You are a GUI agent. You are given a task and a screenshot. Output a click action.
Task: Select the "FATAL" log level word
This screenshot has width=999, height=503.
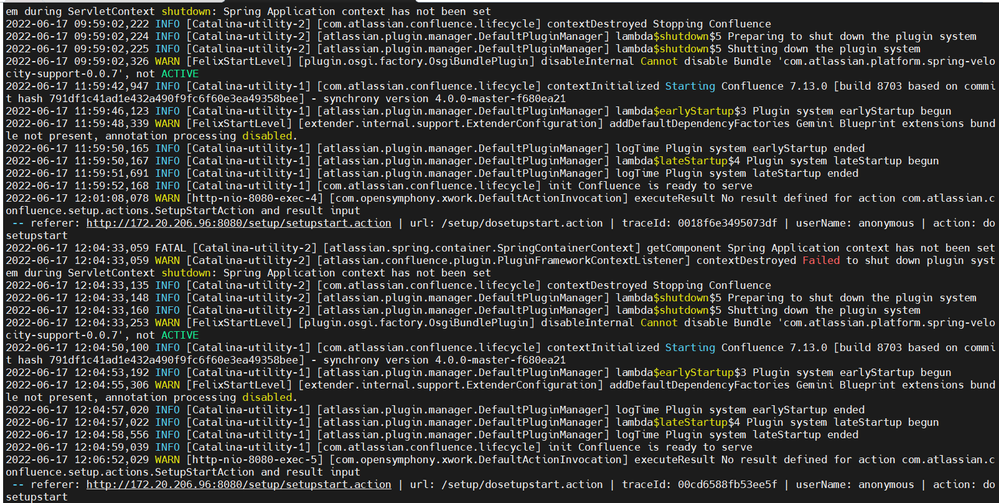(170, 248)
